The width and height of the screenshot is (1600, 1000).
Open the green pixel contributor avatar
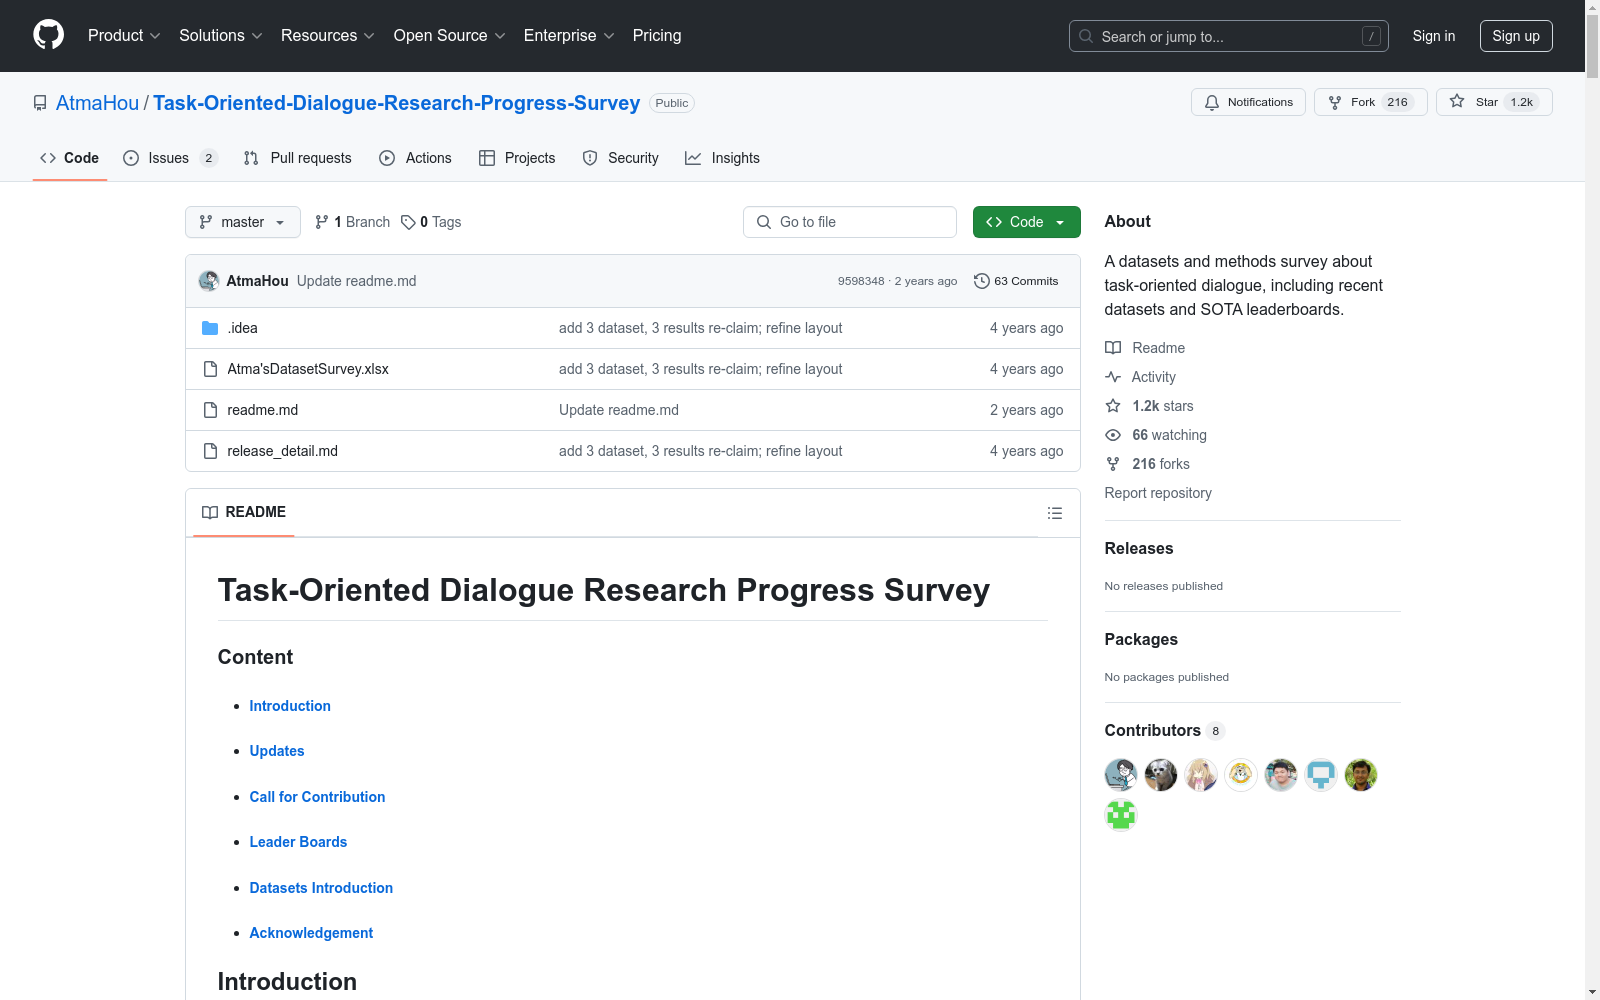coord(1121,815)
